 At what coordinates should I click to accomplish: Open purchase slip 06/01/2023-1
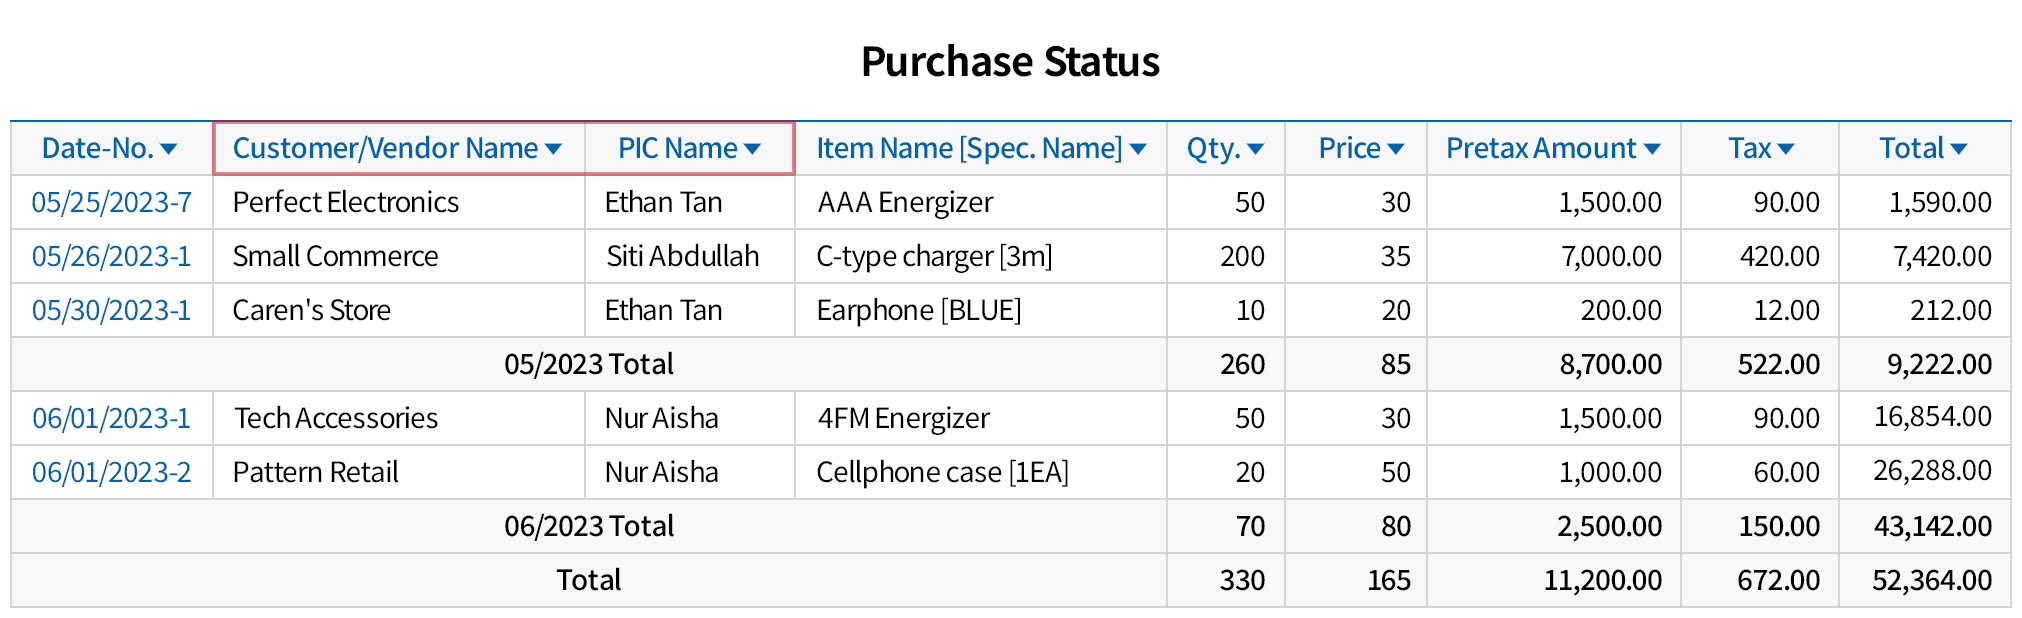coord(111,419)
